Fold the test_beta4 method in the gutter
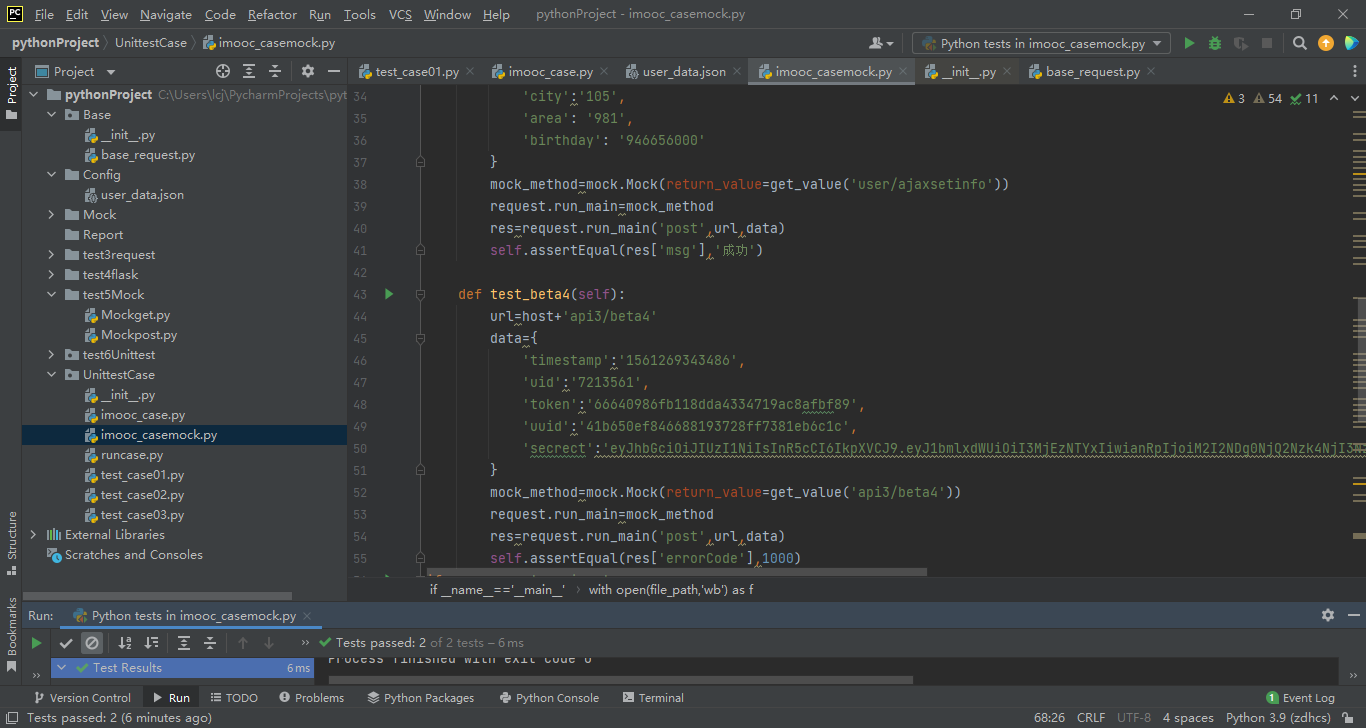This screenshot has width=1366, height=728. pos(420,294)
